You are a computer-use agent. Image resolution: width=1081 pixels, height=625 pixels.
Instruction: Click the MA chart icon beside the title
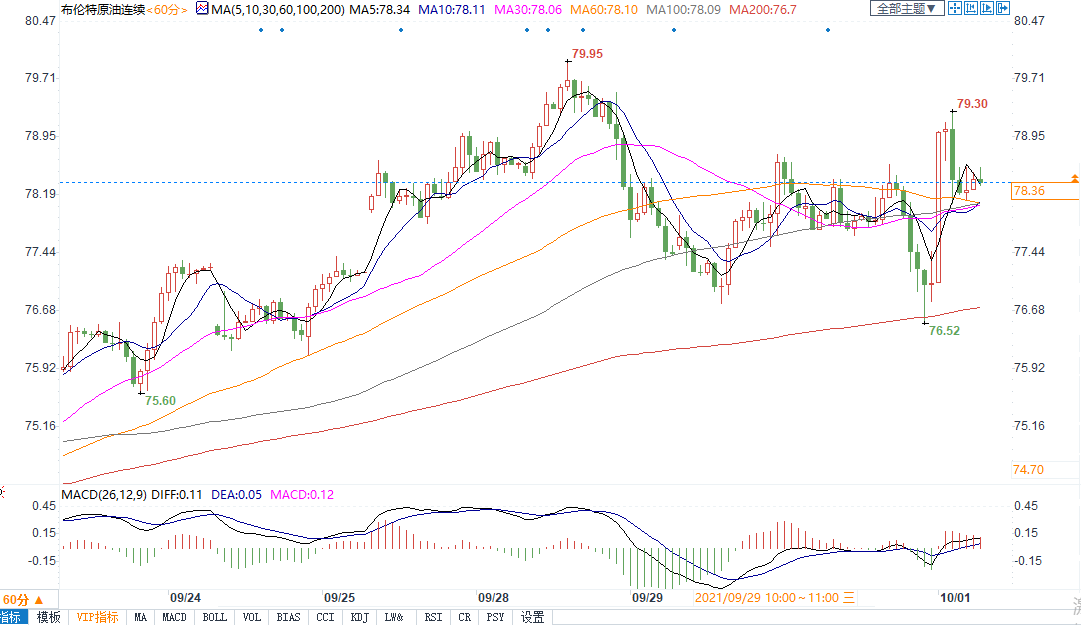point(201,9)
